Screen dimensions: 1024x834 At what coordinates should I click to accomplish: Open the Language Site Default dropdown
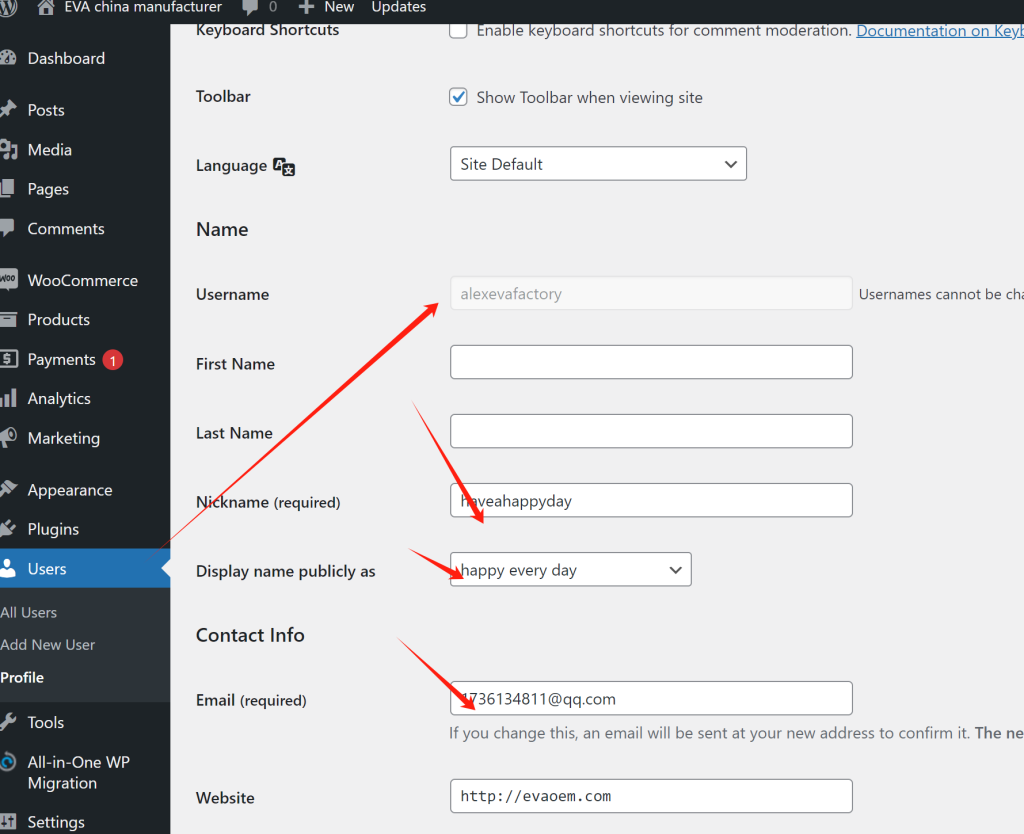pos(598,164)
